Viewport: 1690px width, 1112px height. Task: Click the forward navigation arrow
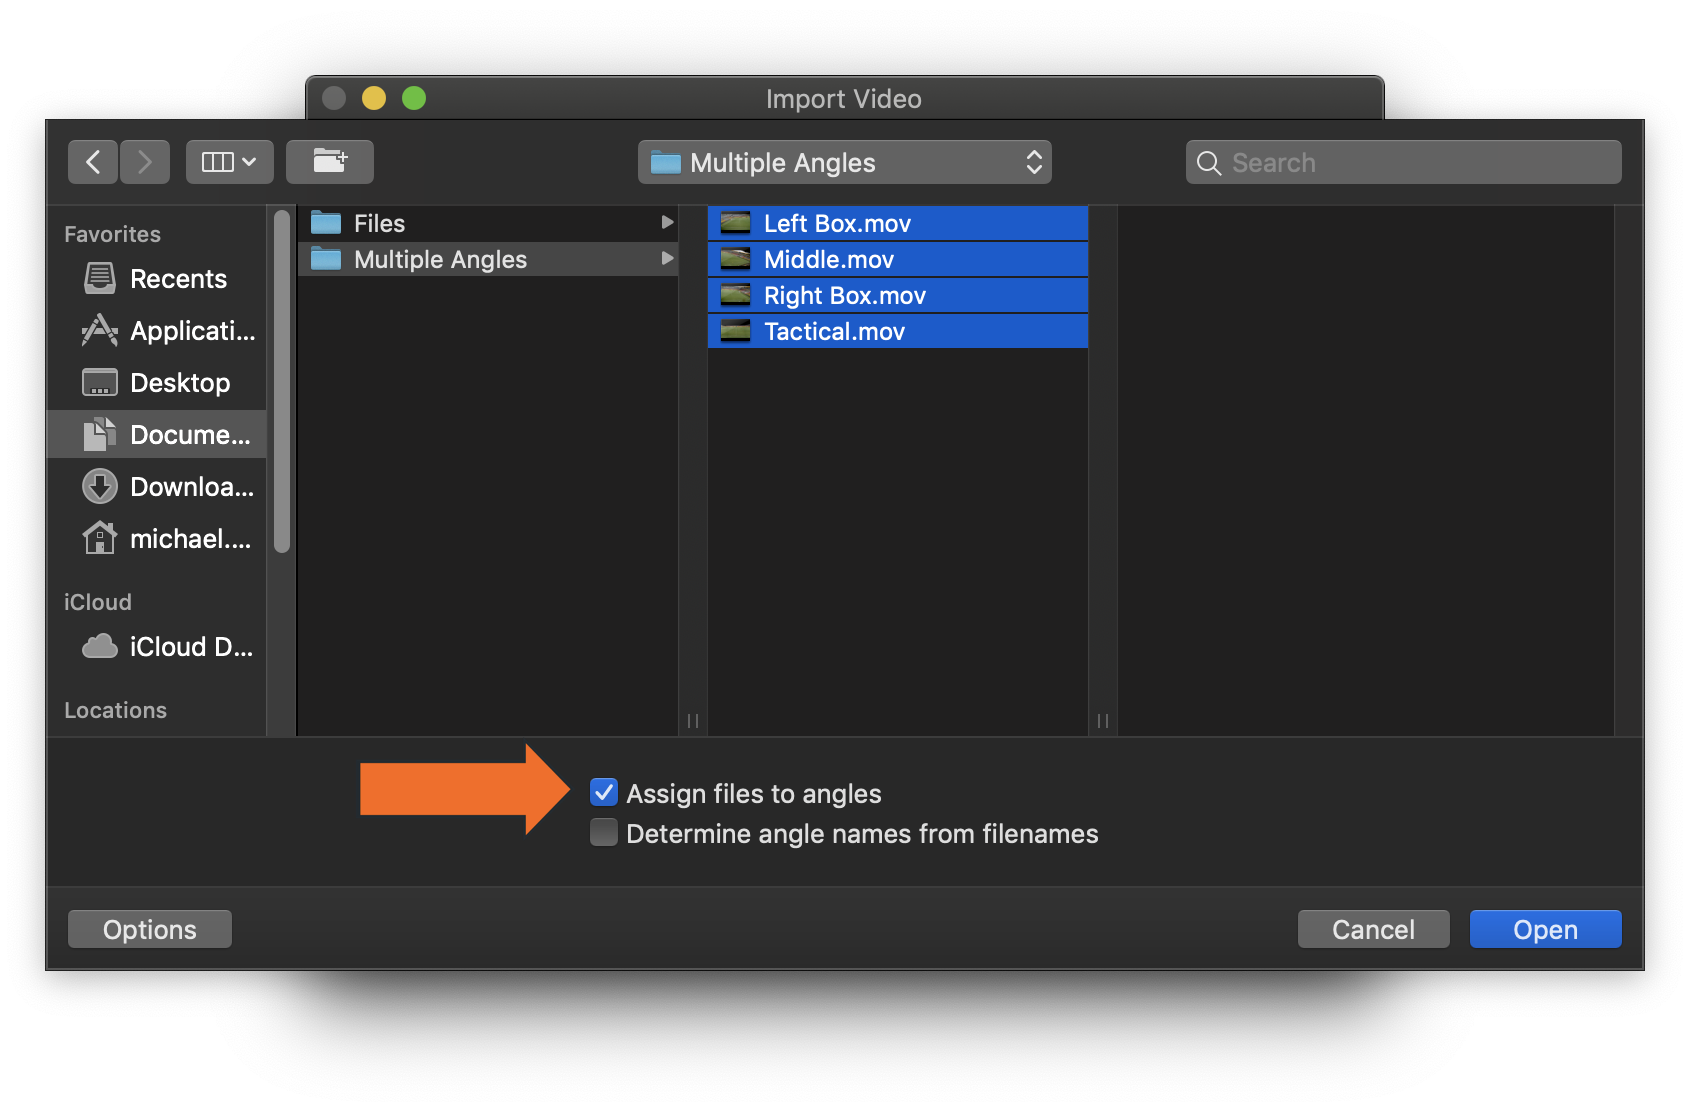144,161
